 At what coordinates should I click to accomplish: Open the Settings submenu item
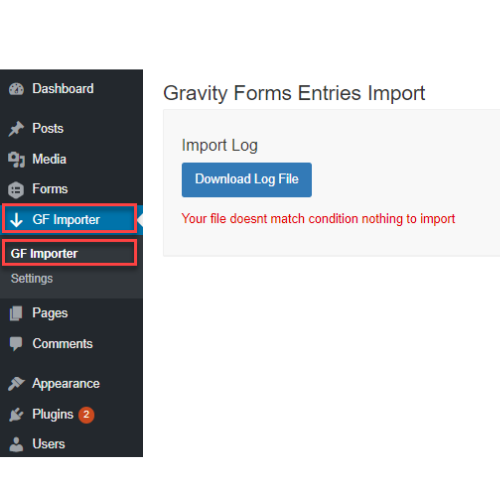[32, 279]
